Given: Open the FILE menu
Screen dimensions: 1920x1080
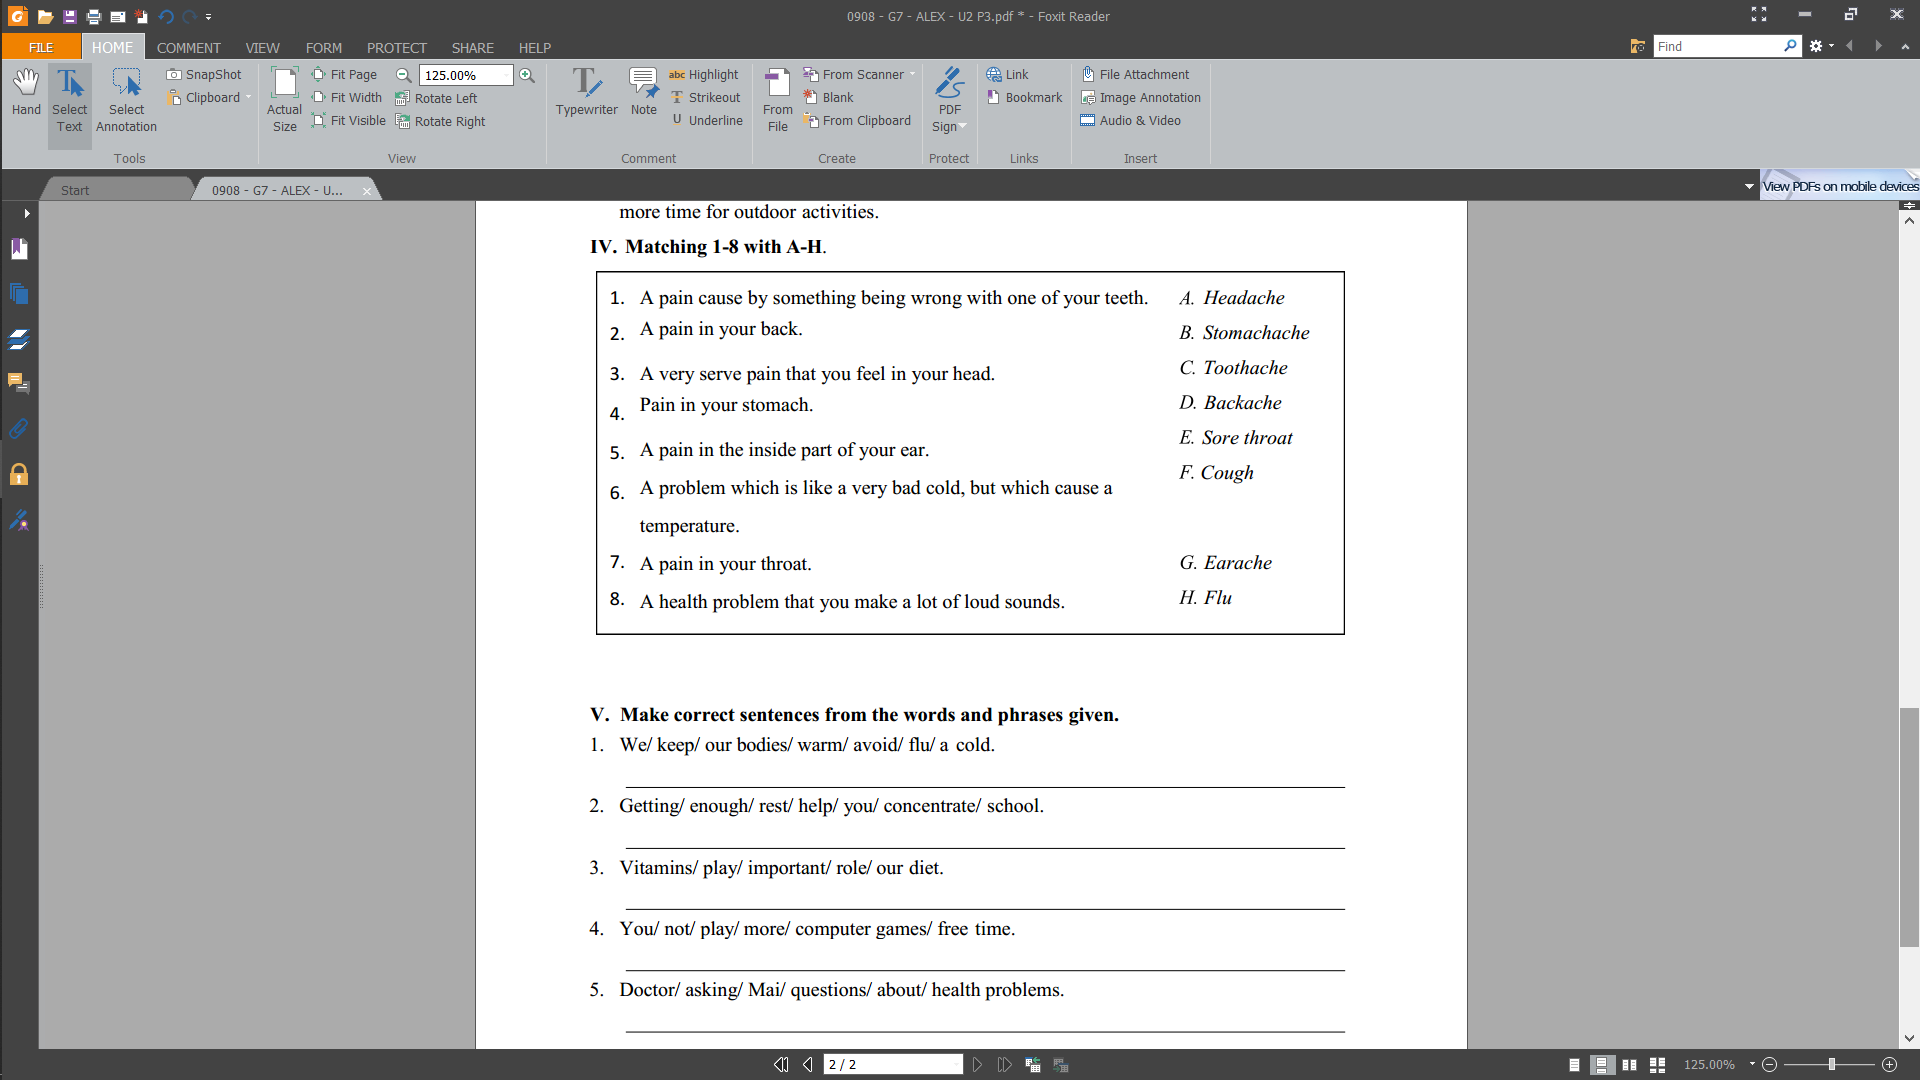Looking at the screenshot, I should 41,47.
